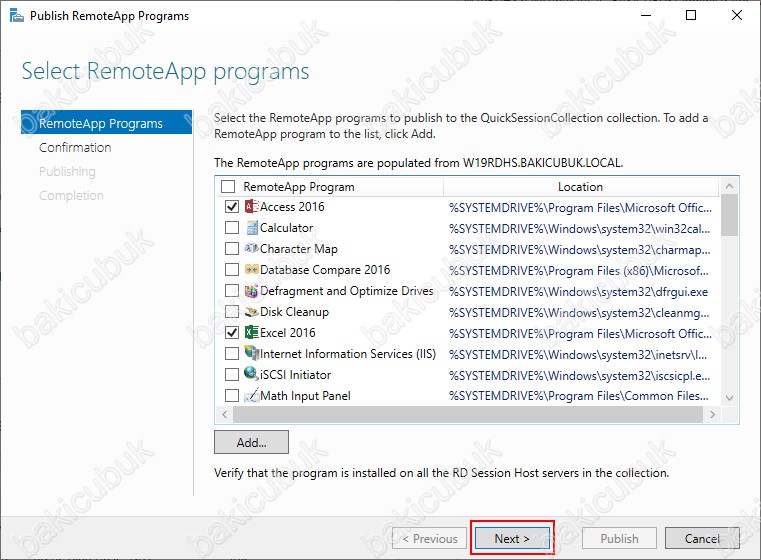
Task: Select the Character Map row name
Action: tap(299, 248)
